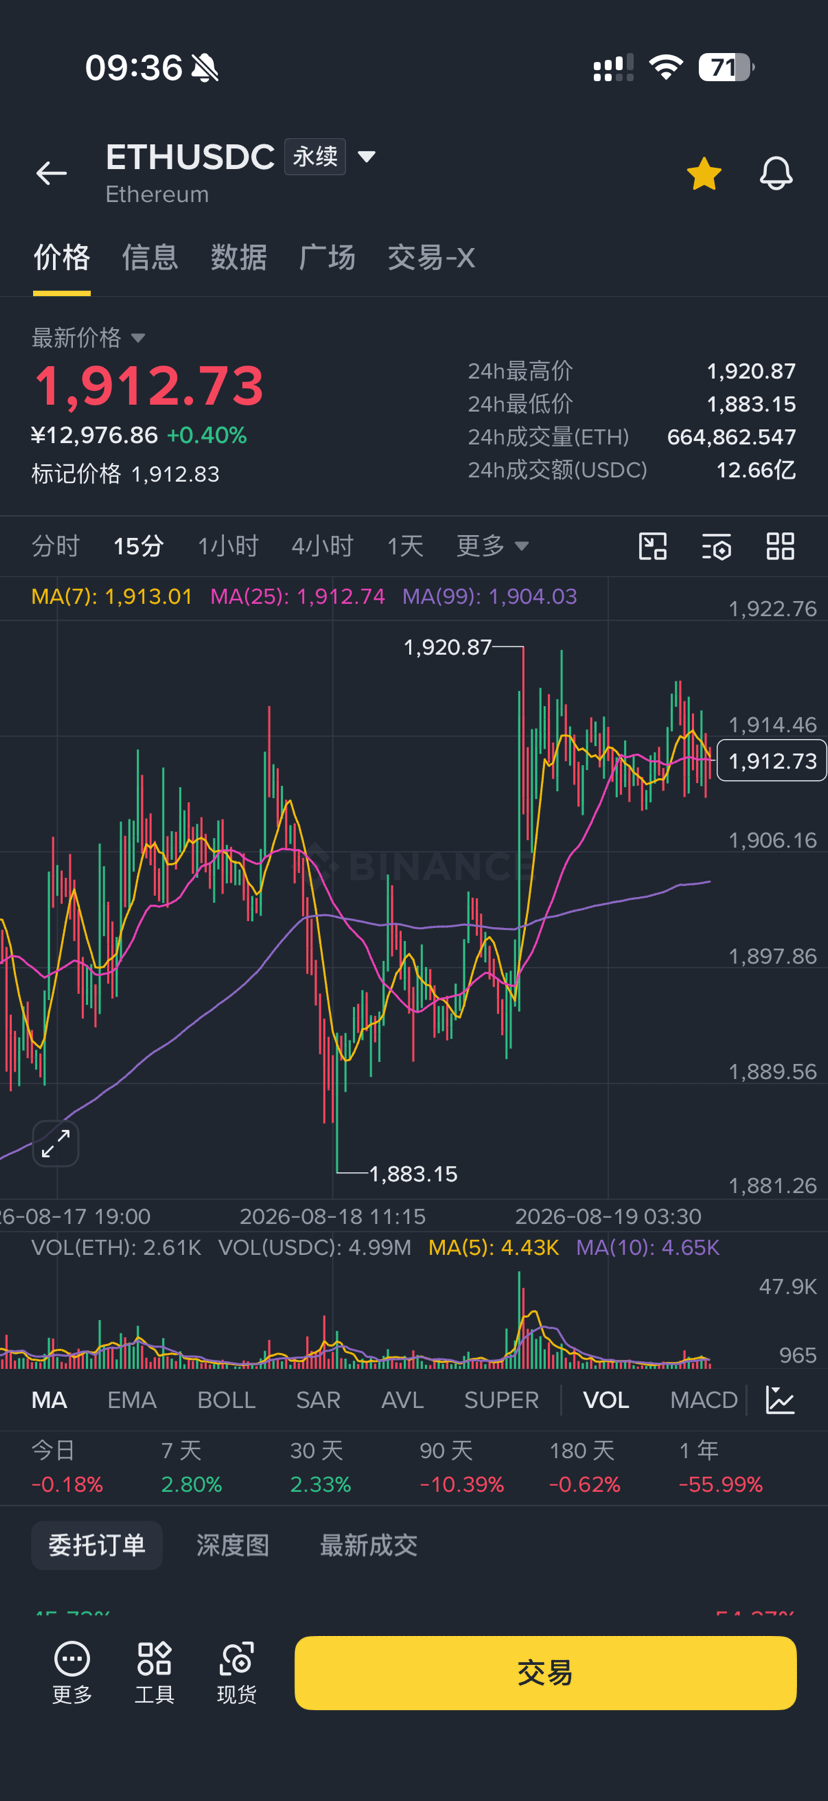This screenshot has width=828, height=1801.
Task: Tap the 永续 contract type badge
Action: (x=315, y=157)
